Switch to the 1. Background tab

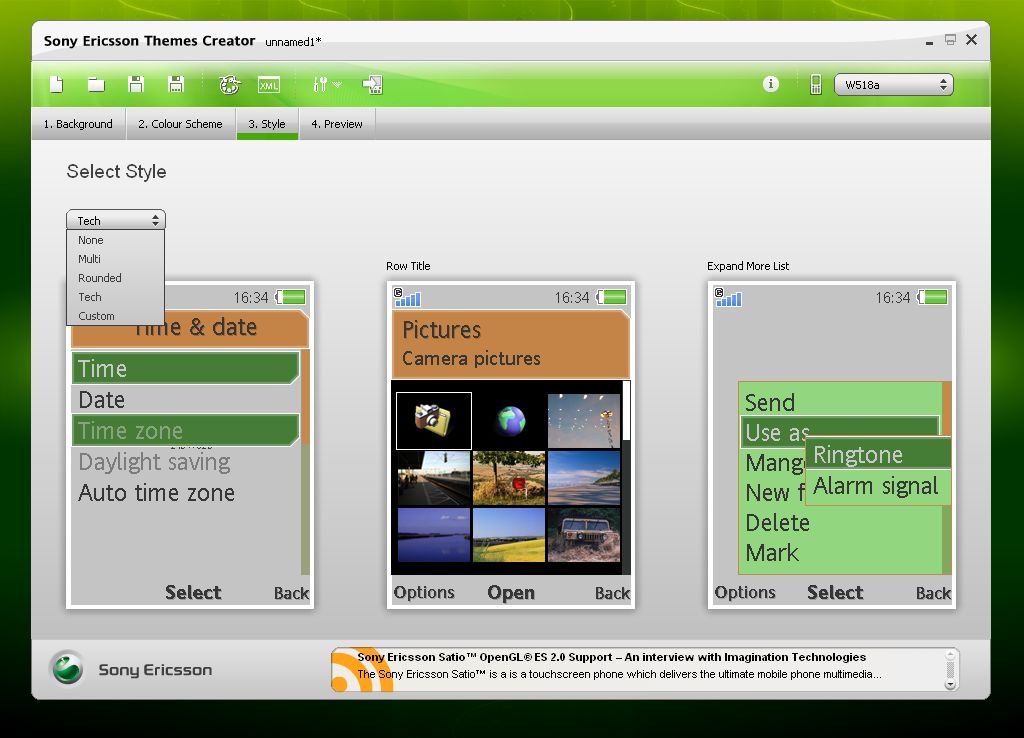click(78, 123)
